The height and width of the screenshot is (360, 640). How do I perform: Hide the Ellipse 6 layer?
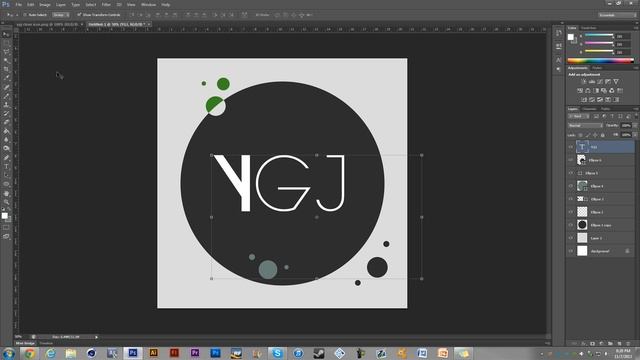point(571,160)
